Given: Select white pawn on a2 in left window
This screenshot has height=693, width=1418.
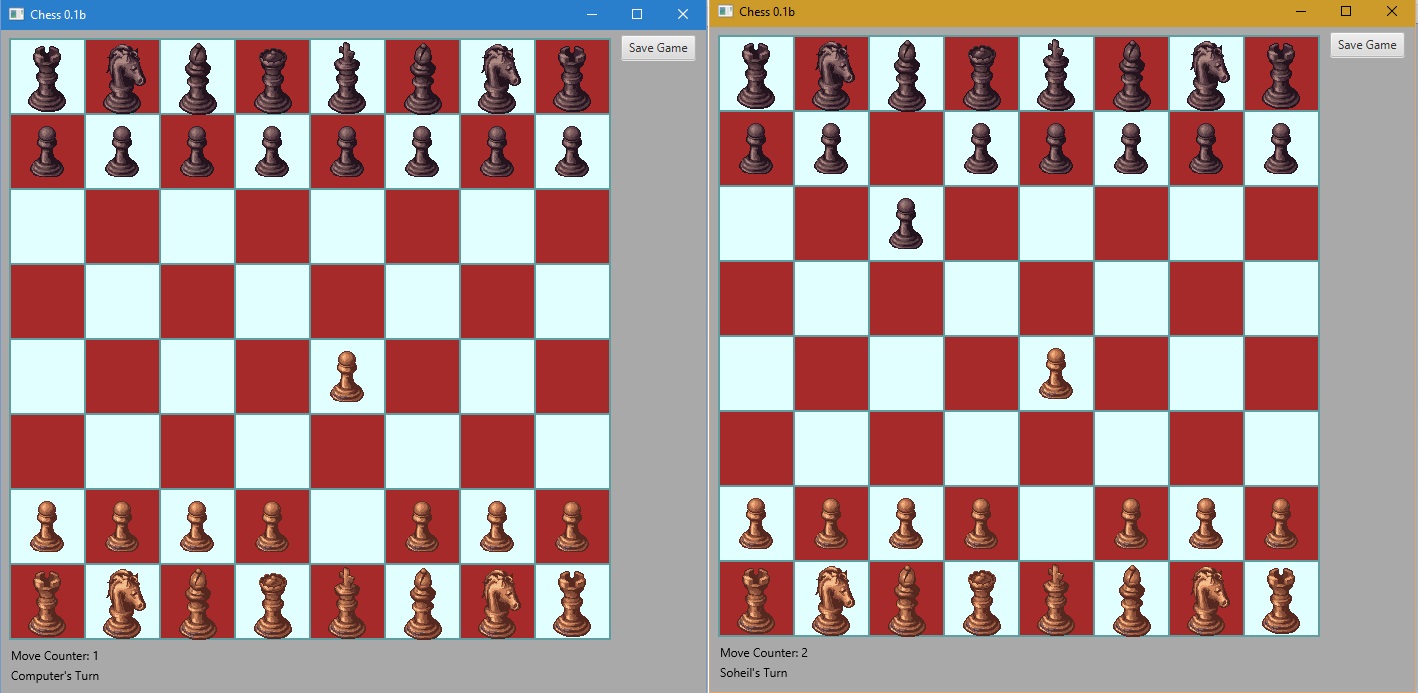Looking at the screenshot, I should tap(47, 527).
